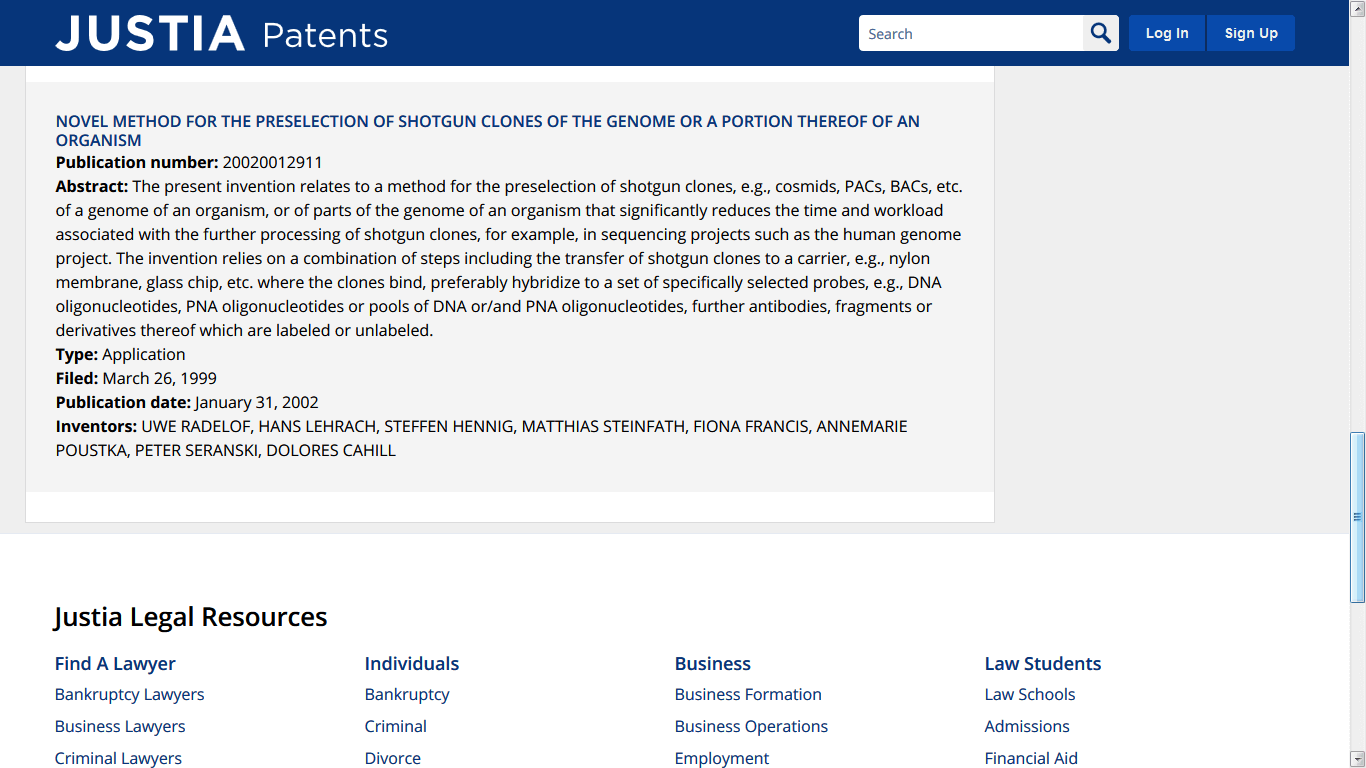The height and width of the screenshot is (768, 1366).
Task: Click the Patents header link
Action: pyautogui.click(x=325, y=35)
